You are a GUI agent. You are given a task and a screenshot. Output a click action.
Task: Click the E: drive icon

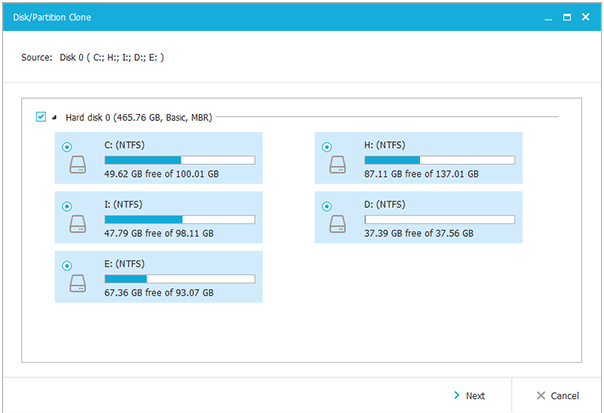coord(78,286)
